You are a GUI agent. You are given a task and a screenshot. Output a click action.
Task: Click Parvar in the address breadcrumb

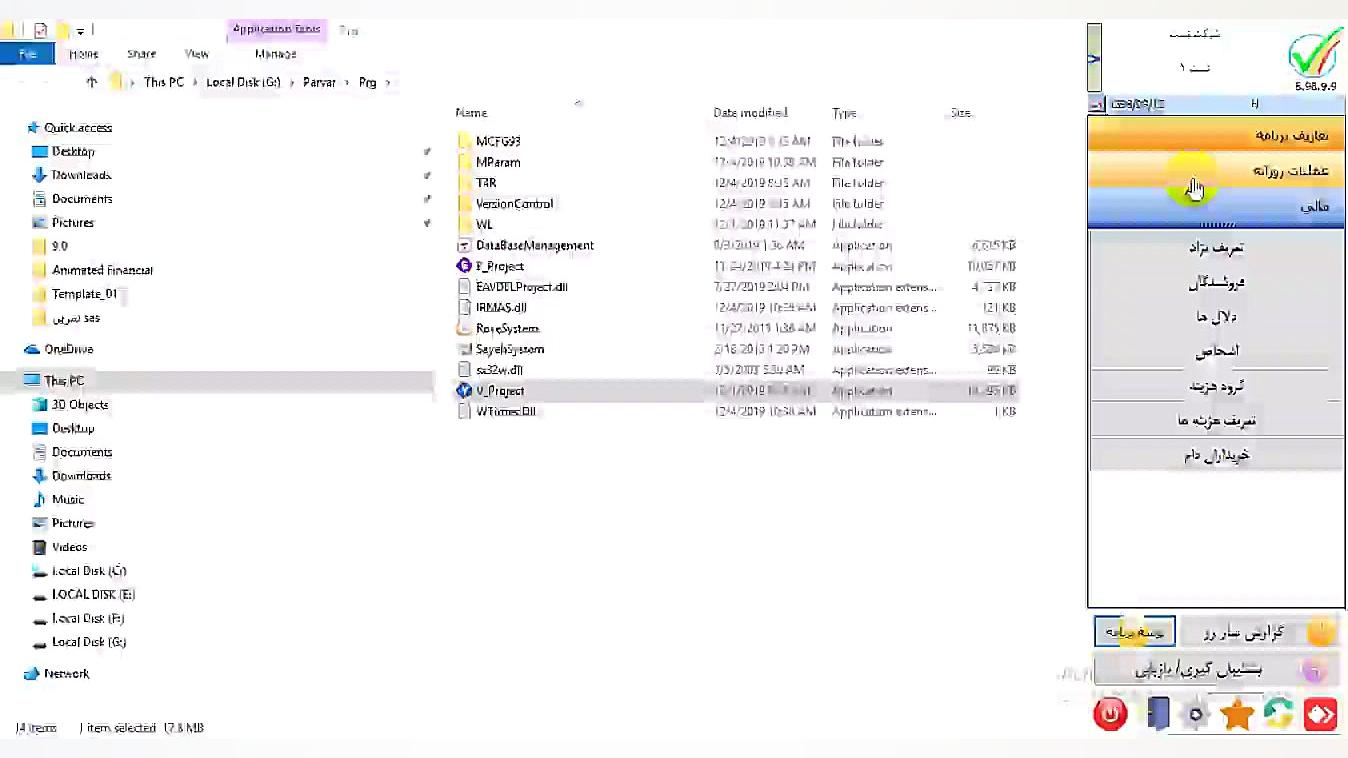(319, 83)
